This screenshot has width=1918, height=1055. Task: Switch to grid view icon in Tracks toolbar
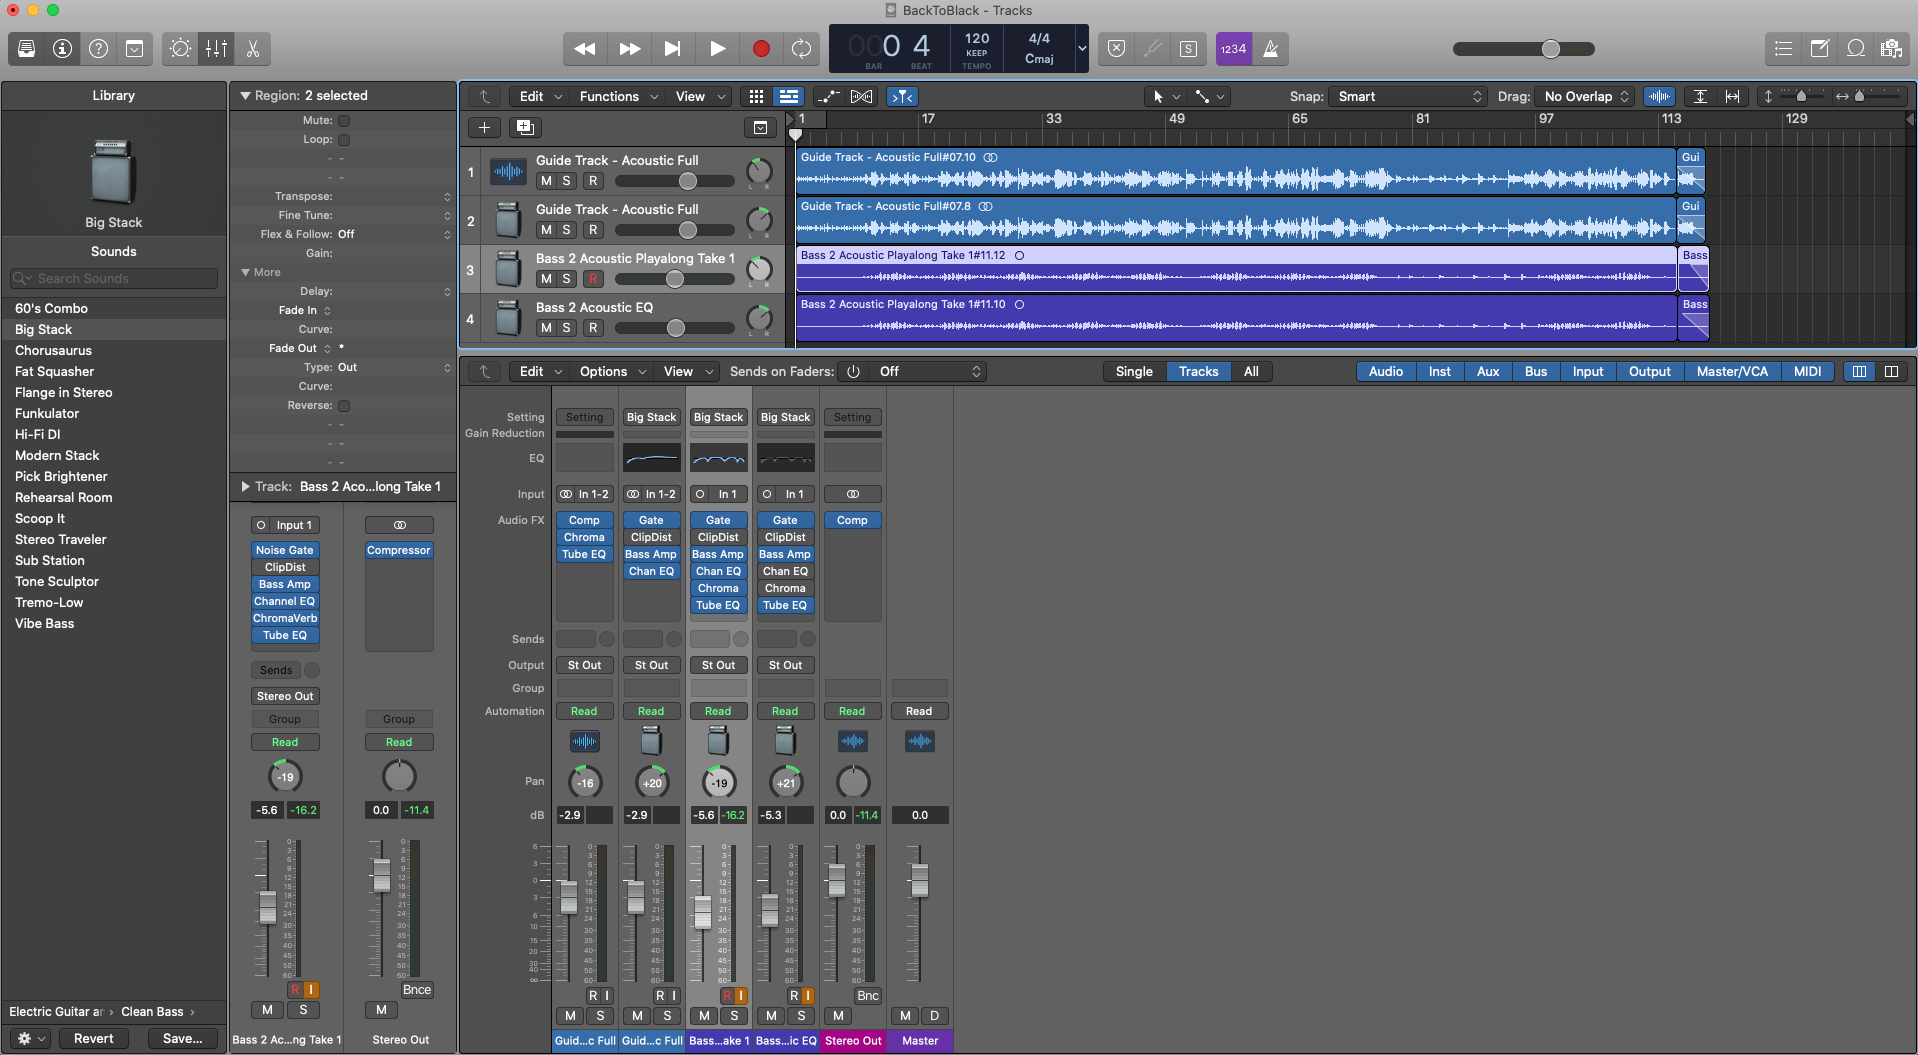click(756, 96)
